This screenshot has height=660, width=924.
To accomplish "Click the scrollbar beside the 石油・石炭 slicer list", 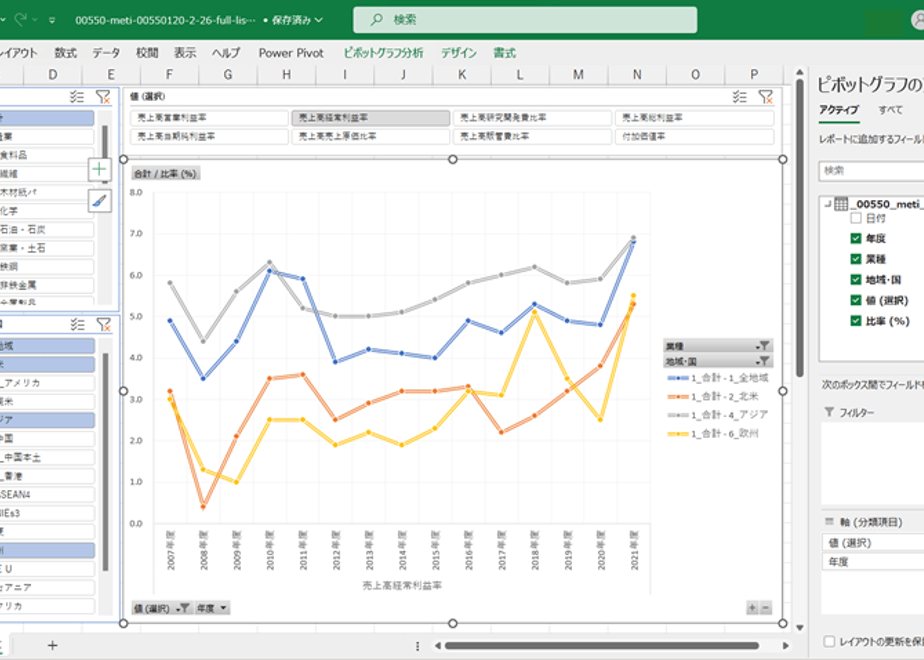I will click(105, 154).
